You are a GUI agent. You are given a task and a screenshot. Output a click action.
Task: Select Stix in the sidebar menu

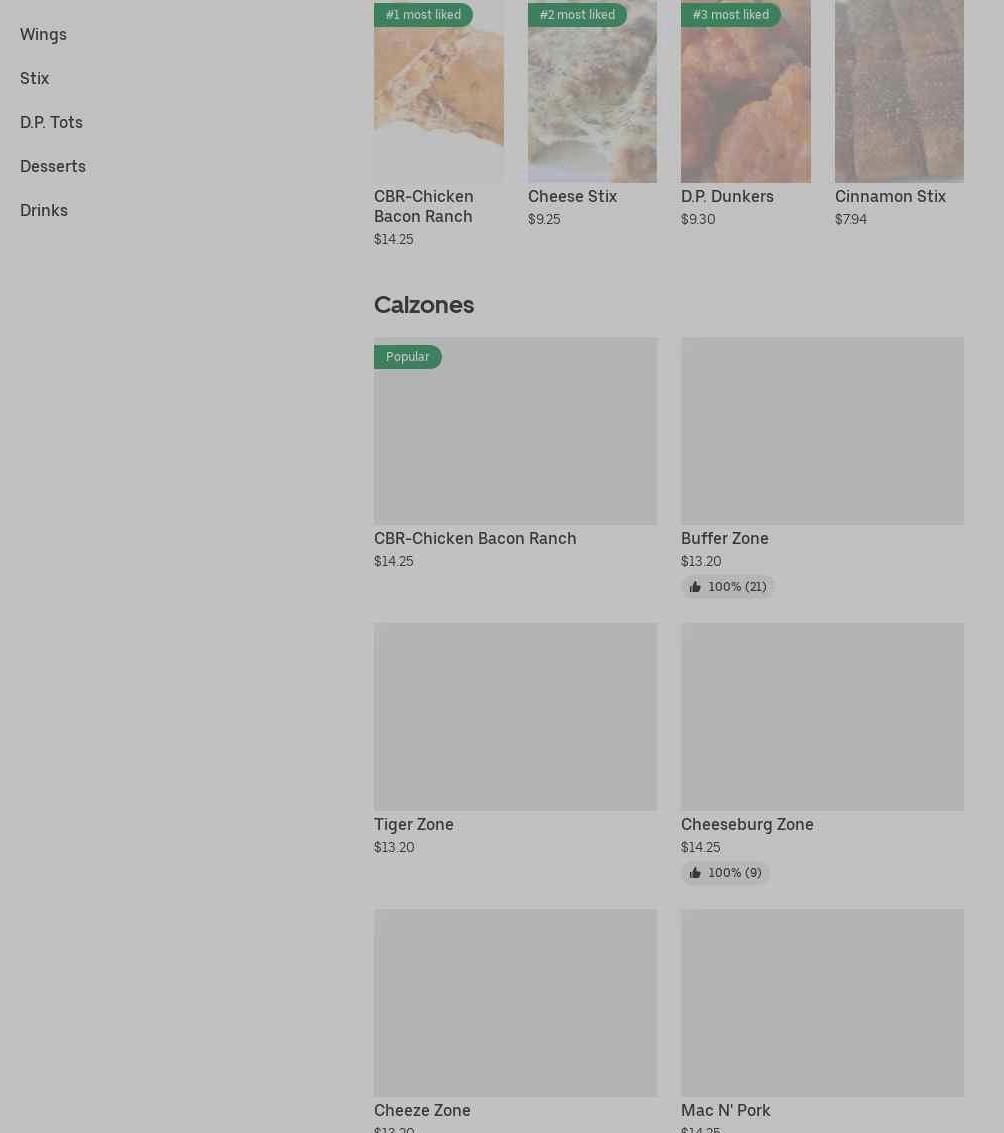pyautogui.click(x=34, y=78)
